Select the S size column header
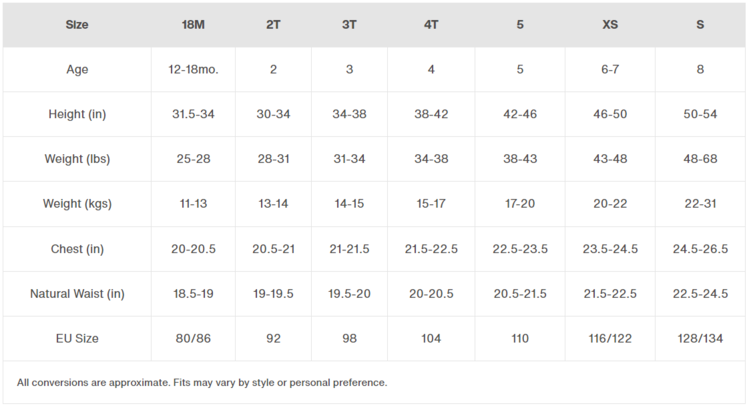The image size is (749, 408). coord(700,24)
